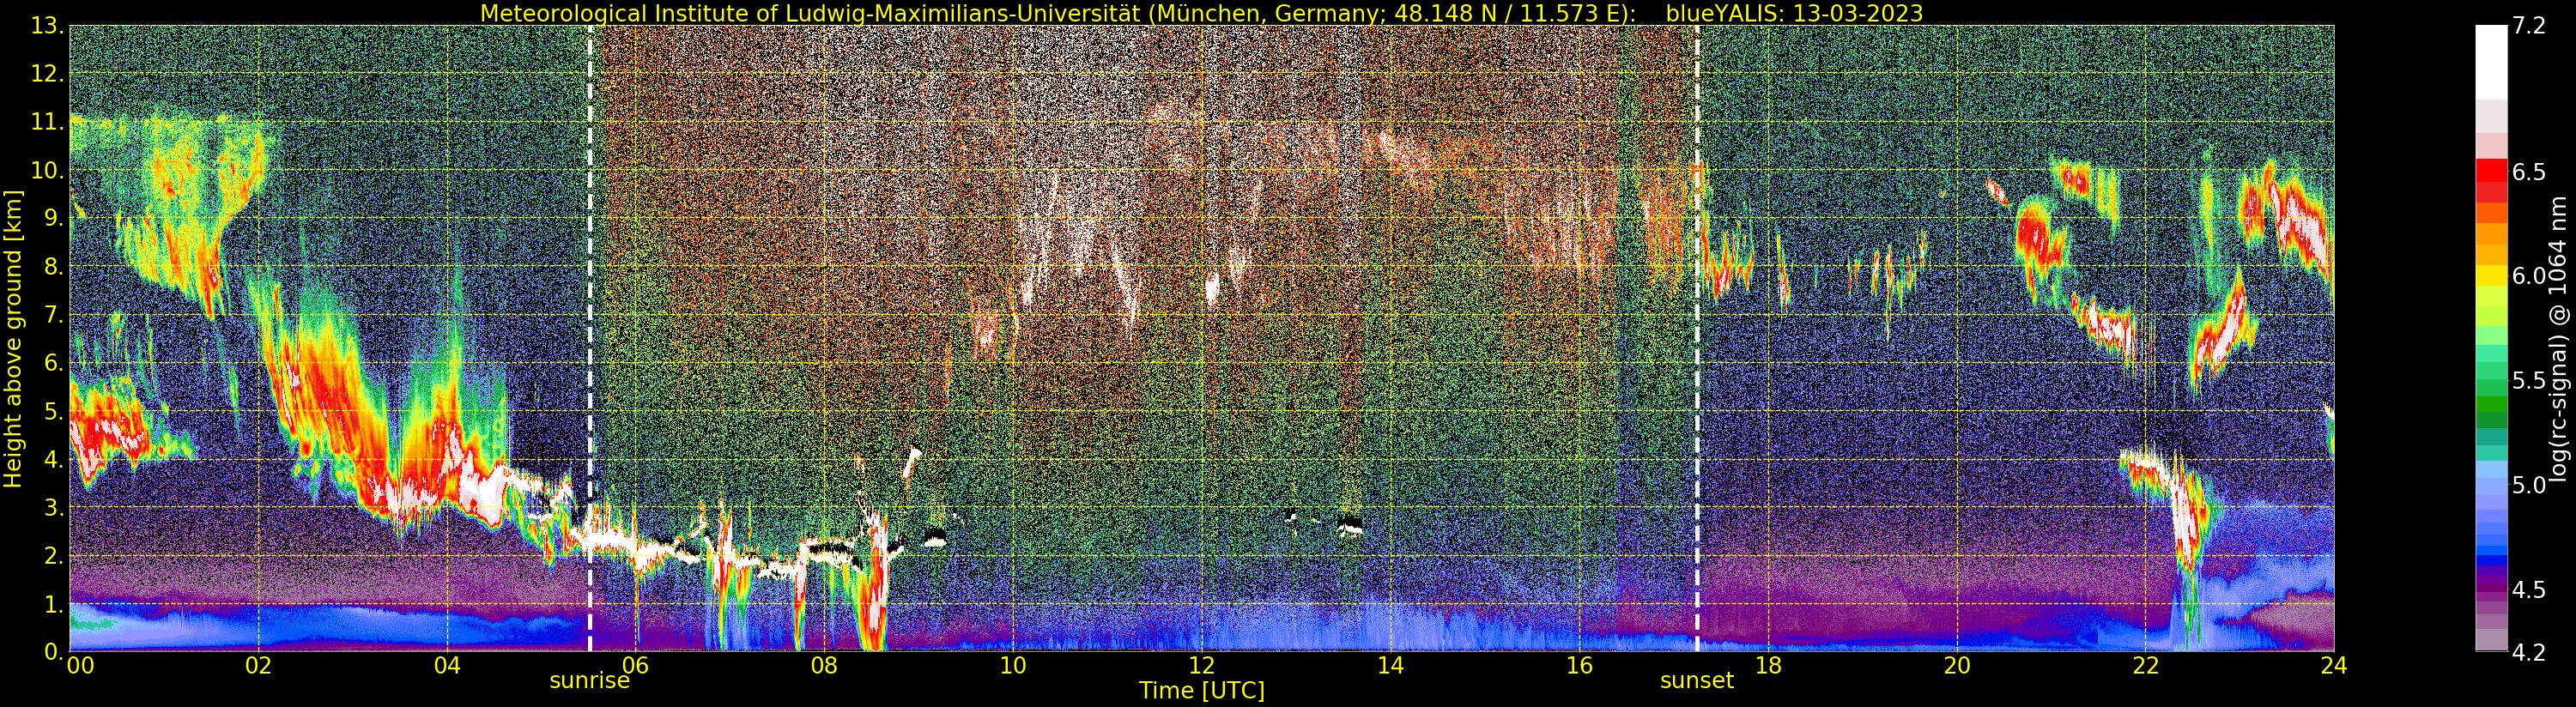Select the white dashed sunrise marker line
2576x707 pixels.
click(x=590, y=338)
